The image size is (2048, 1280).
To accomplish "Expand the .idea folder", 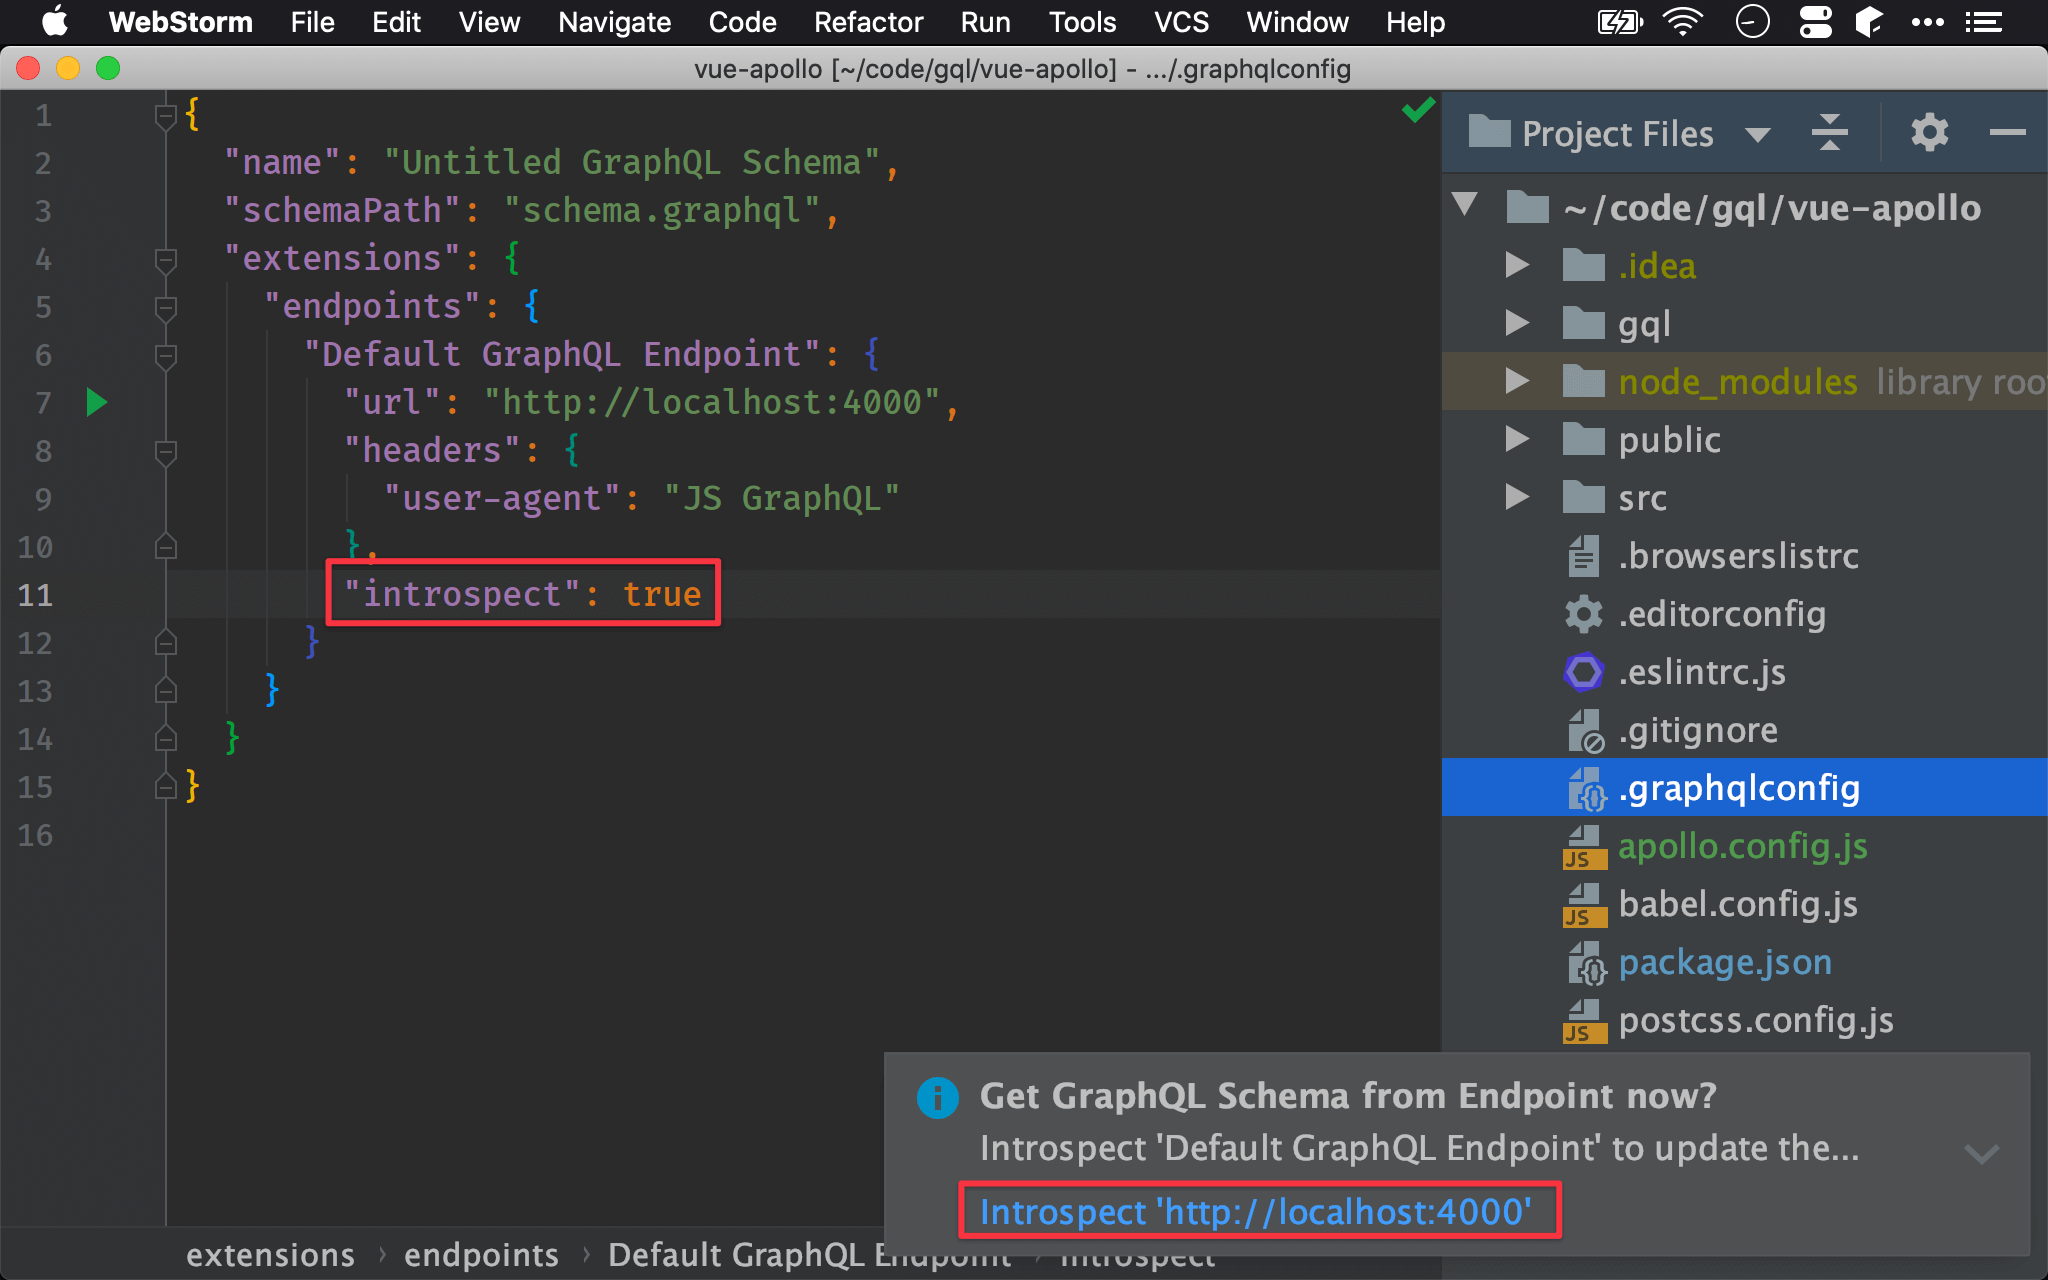I will (1517, 265).
